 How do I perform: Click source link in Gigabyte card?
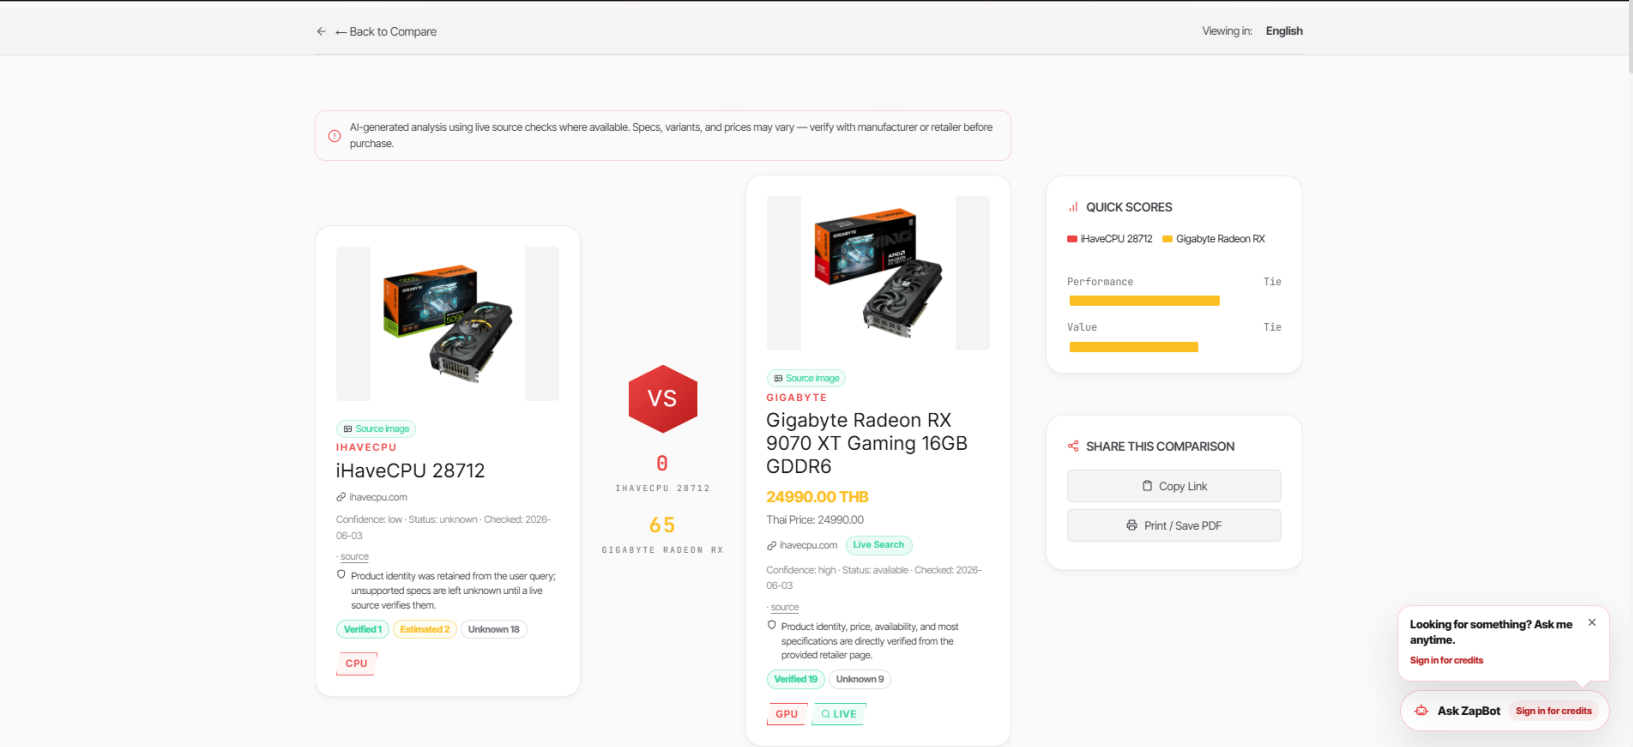pos(785,608)
